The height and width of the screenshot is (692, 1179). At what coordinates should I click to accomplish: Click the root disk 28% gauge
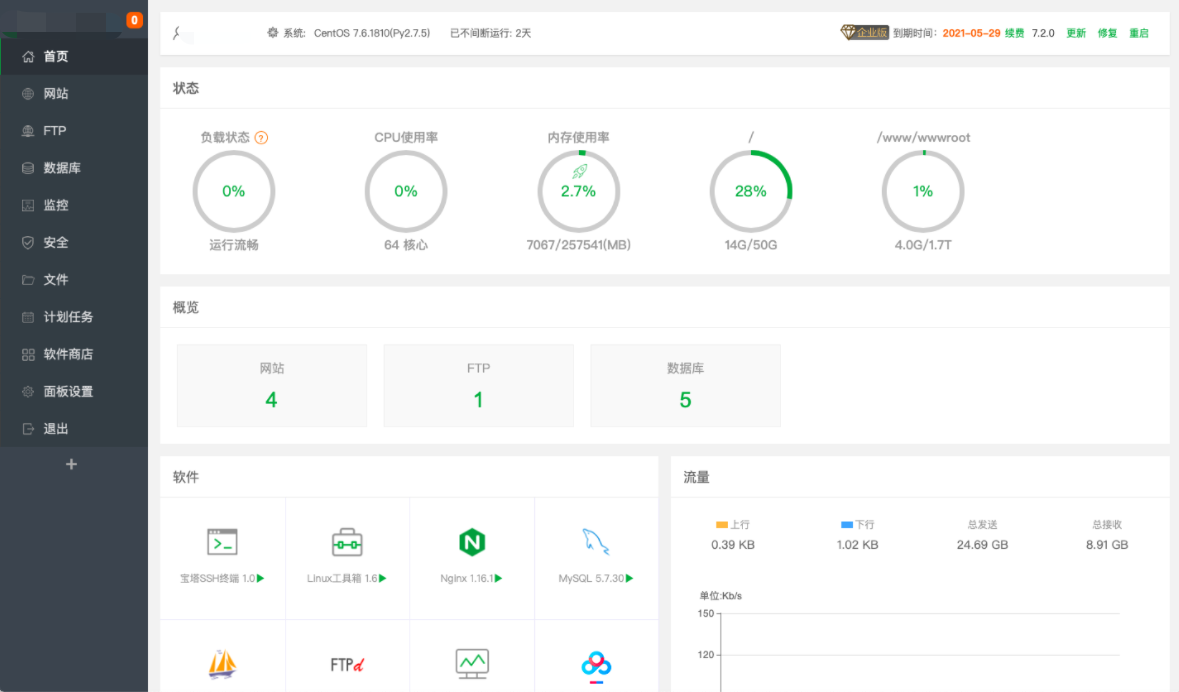750,191
